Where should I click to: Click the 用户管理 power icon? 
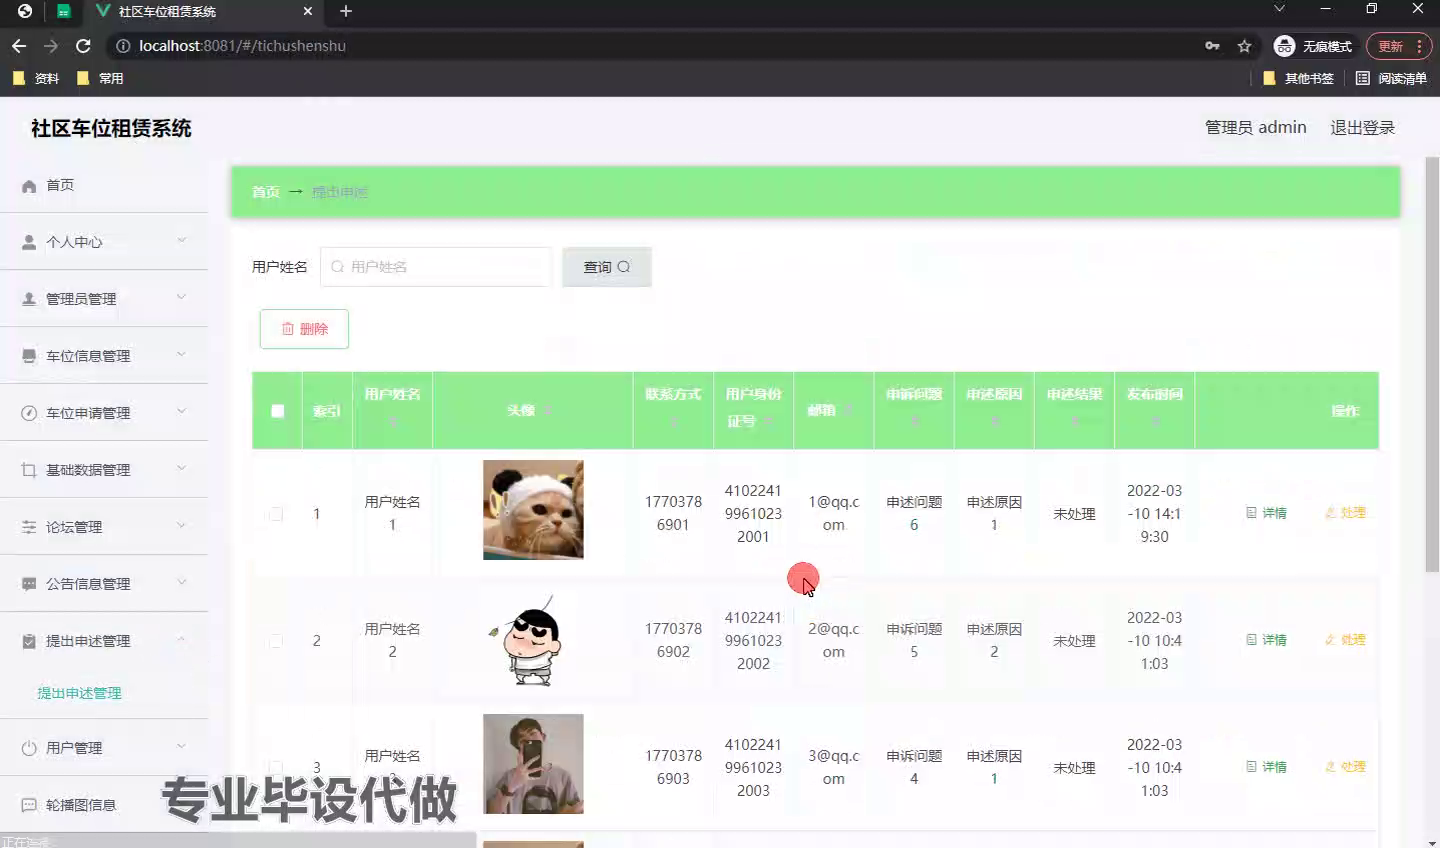coord(29,749)
